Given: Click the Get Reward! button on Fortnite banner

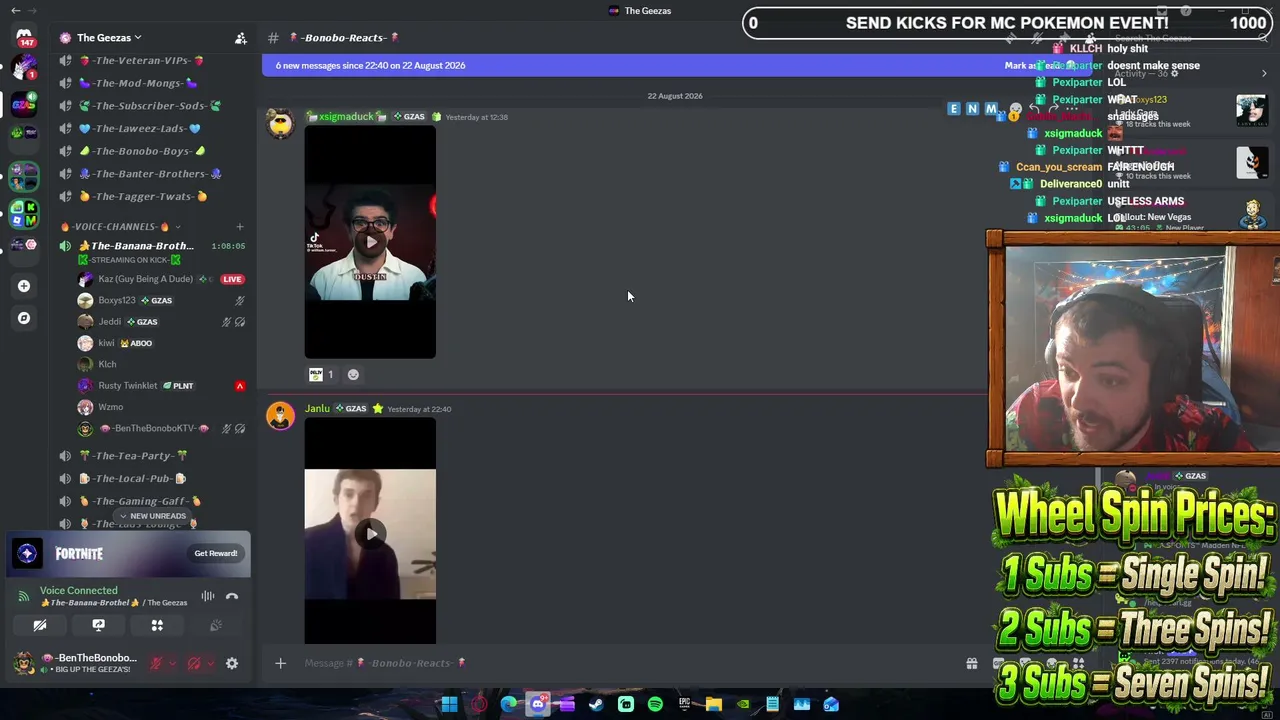Looking at the screenshot, I should coord(216,554).
